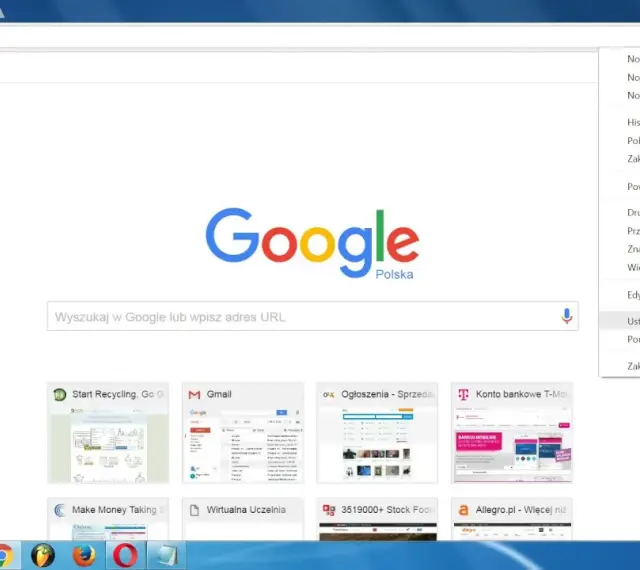Focus the Google search box
This screenshot has width=640, height=570.
pos(313,316)
